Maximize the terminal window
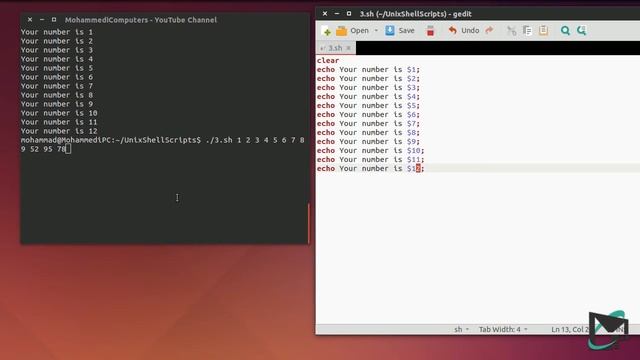Screen dimensions: 640x360 coord(53,20)
